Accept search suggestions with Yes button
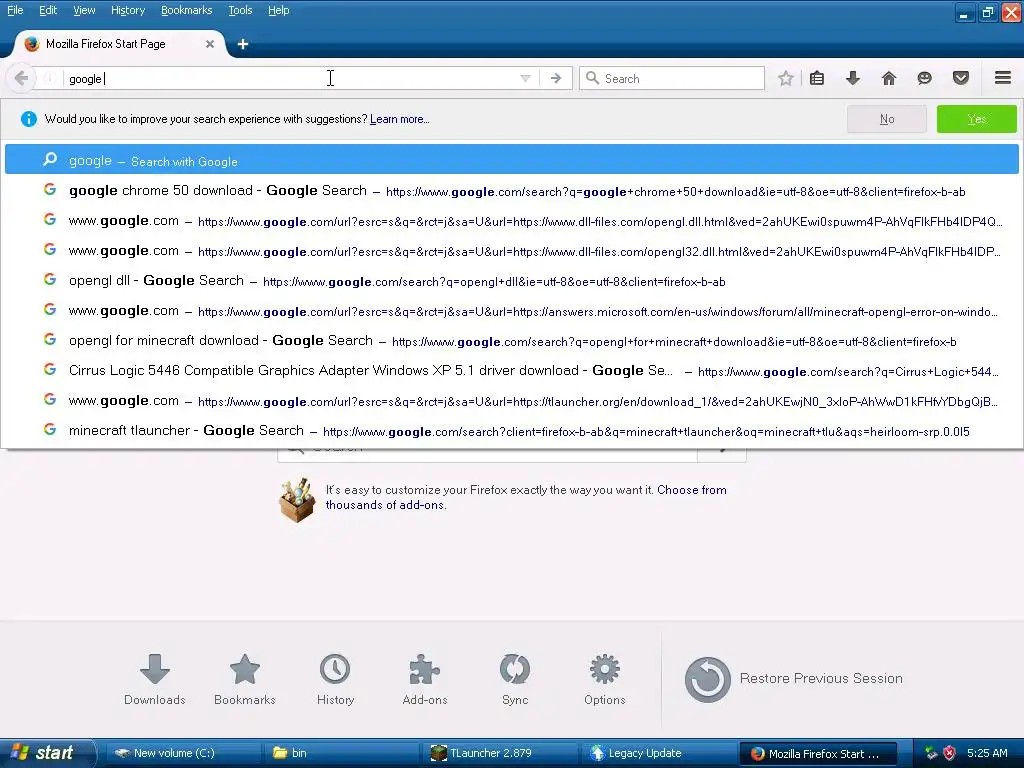This screenshot has width=1024, height=768. (976, 119)
